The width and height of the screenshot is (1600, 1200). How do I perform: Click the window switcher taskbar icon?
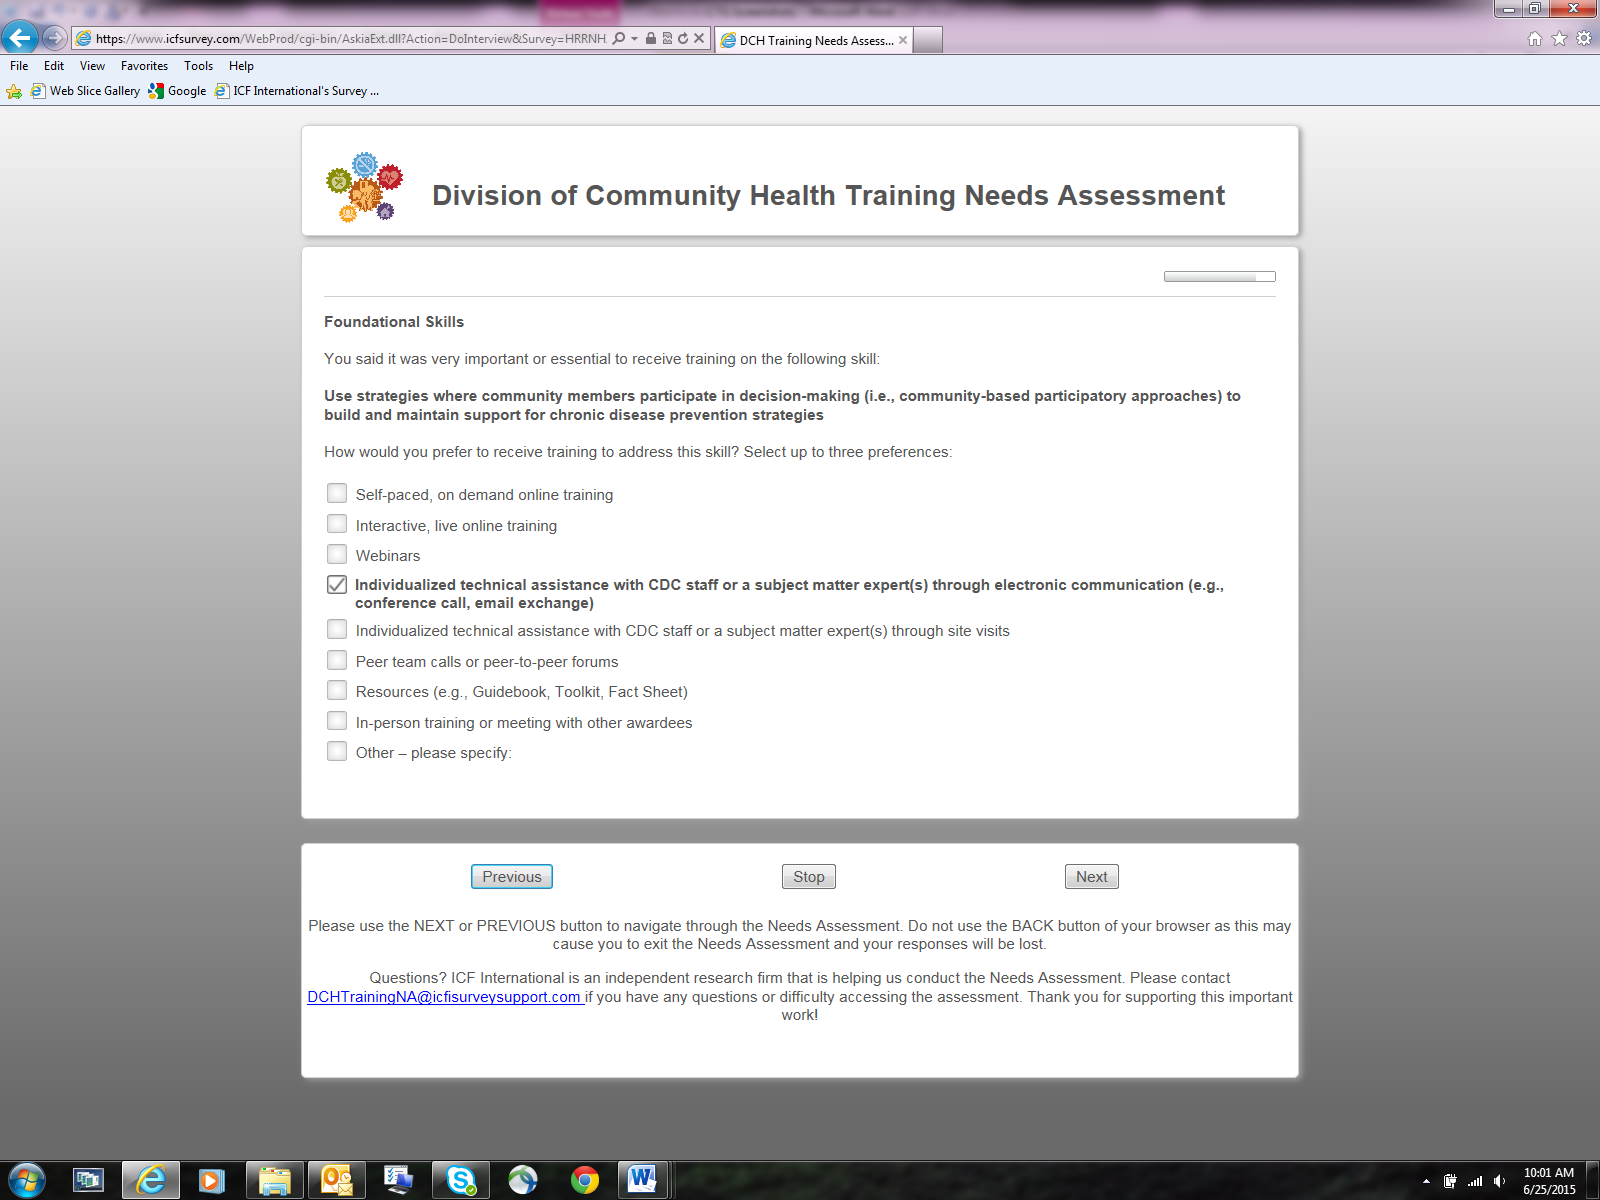(89, 1180)
